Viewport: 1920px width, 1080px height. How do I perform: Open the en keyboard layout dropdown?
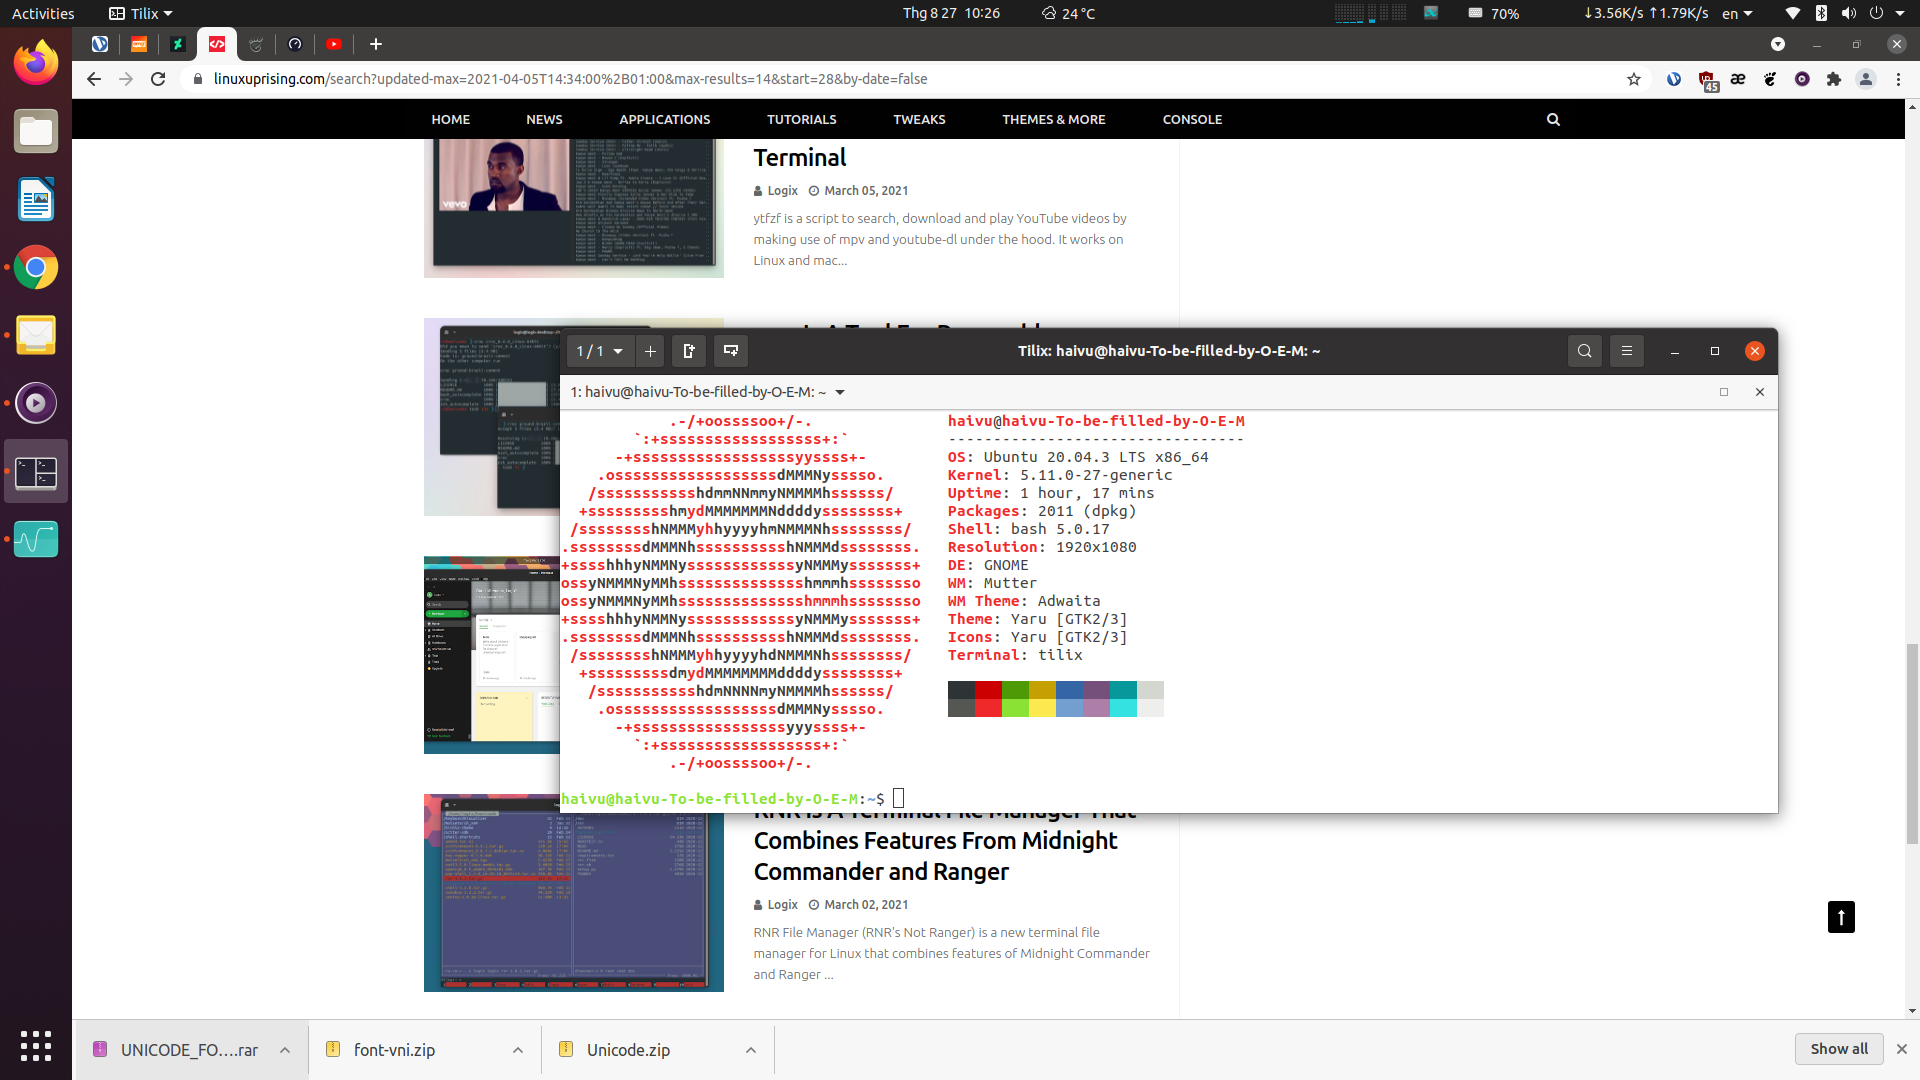(1737, 13)
